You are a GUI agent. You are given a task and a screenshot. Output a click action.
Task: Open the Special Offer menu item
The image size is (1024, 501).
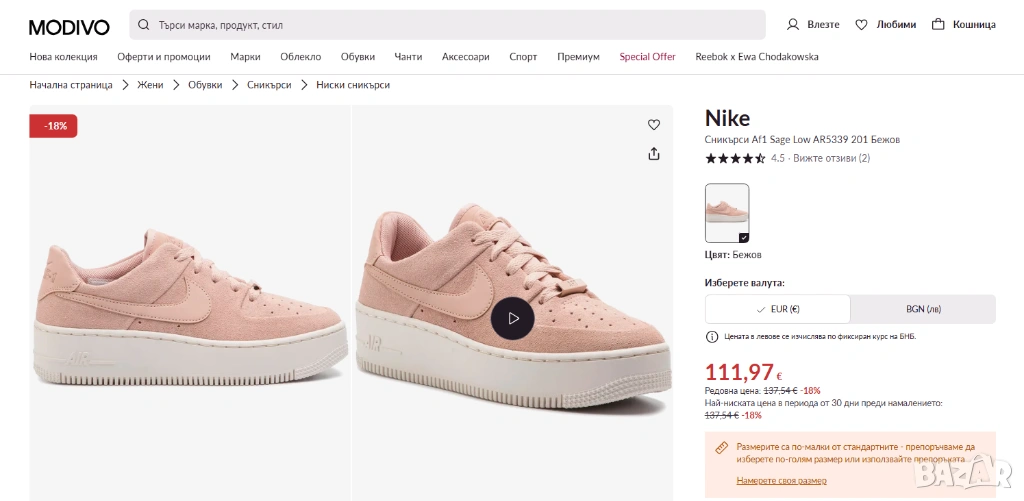pyautogui.click(x=647, y=57)
